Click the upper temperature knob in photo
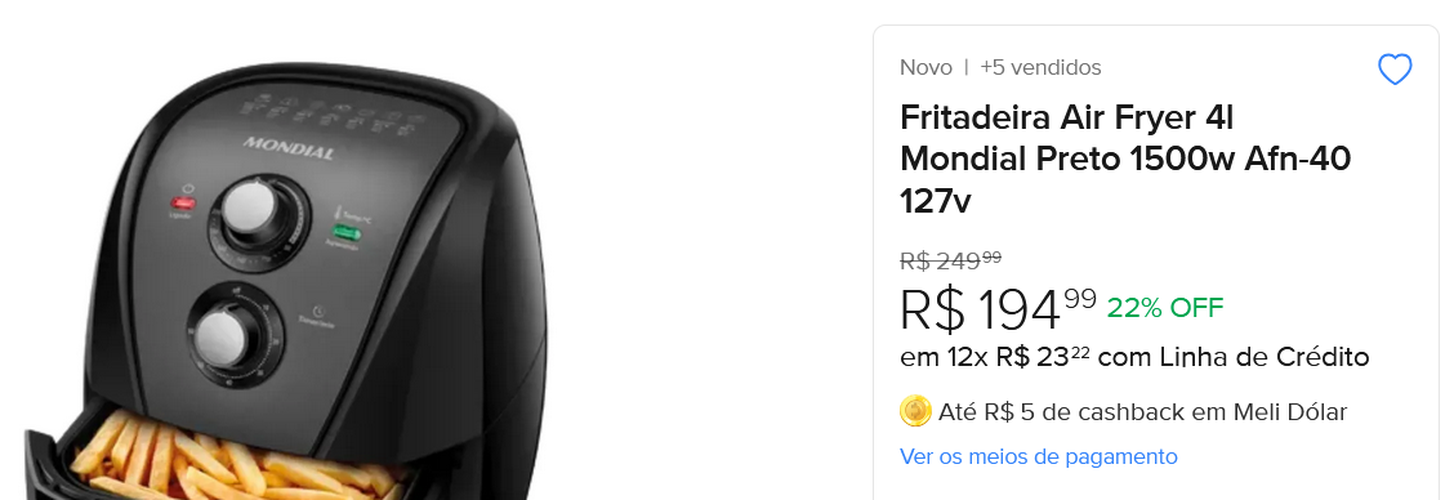Viewport: 1454px width, 500px height. (x=252, y=211)
